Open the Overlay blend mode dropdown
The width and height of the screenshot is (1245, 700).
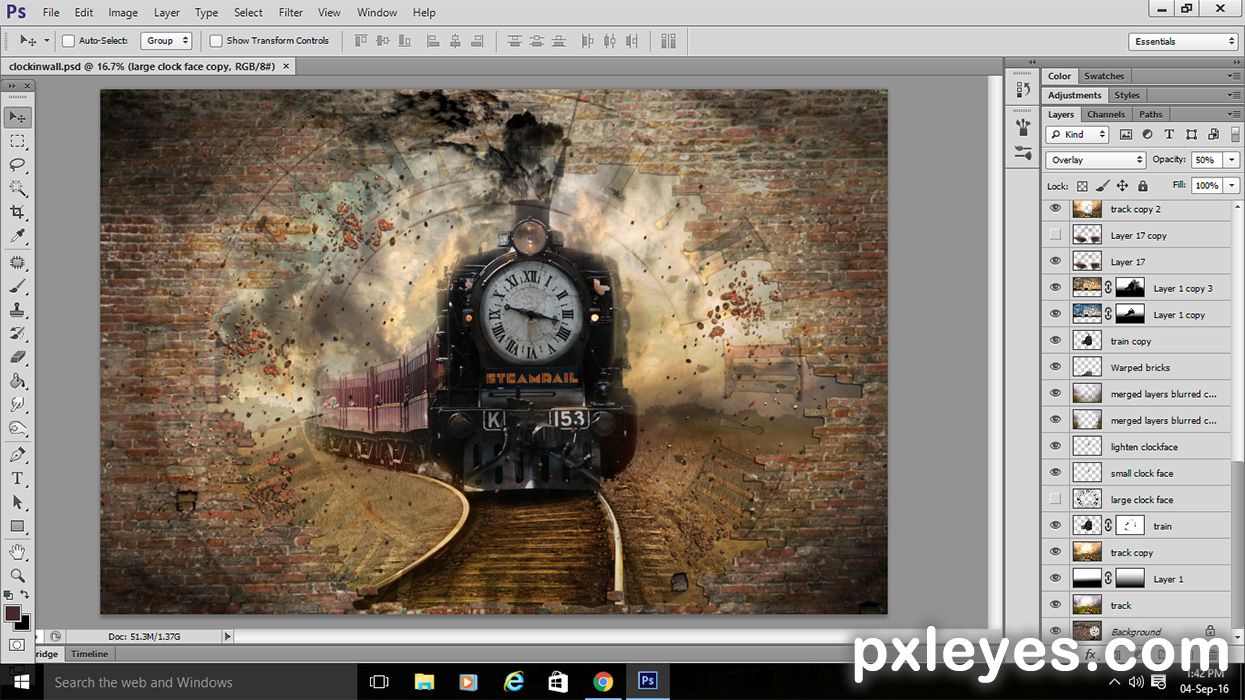pyautogui.click(x=1095, y=160)
